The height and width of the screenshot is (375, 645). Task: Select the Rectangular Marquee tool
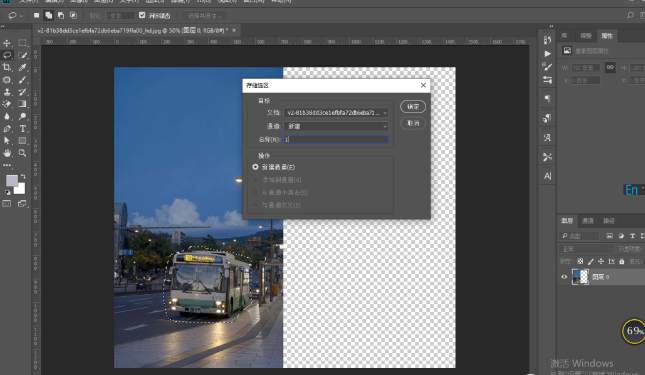(23, 43)
